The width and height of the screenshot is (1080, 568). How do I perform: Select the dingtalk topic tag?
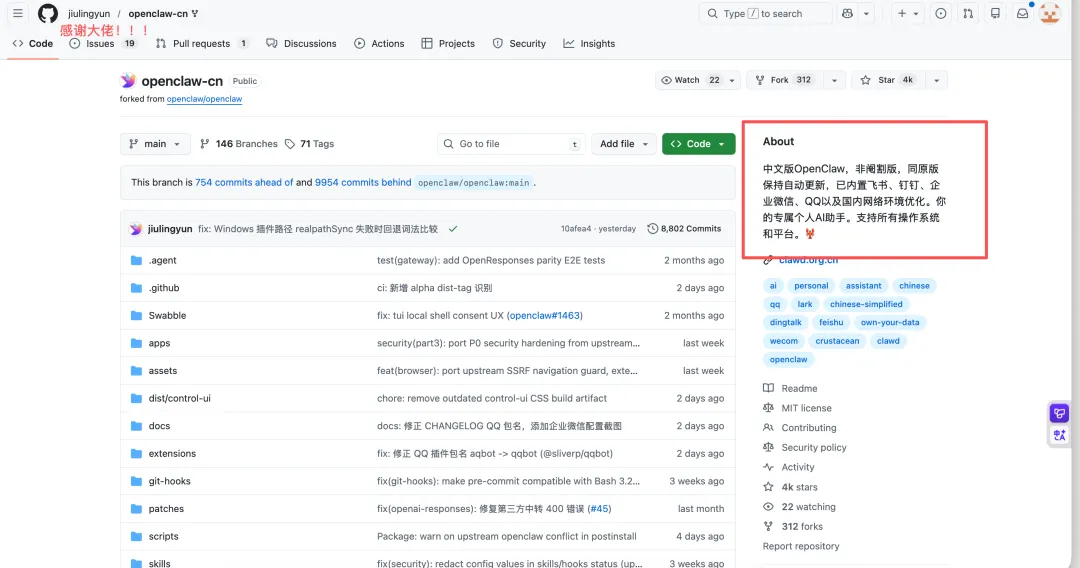pos(785,322)
